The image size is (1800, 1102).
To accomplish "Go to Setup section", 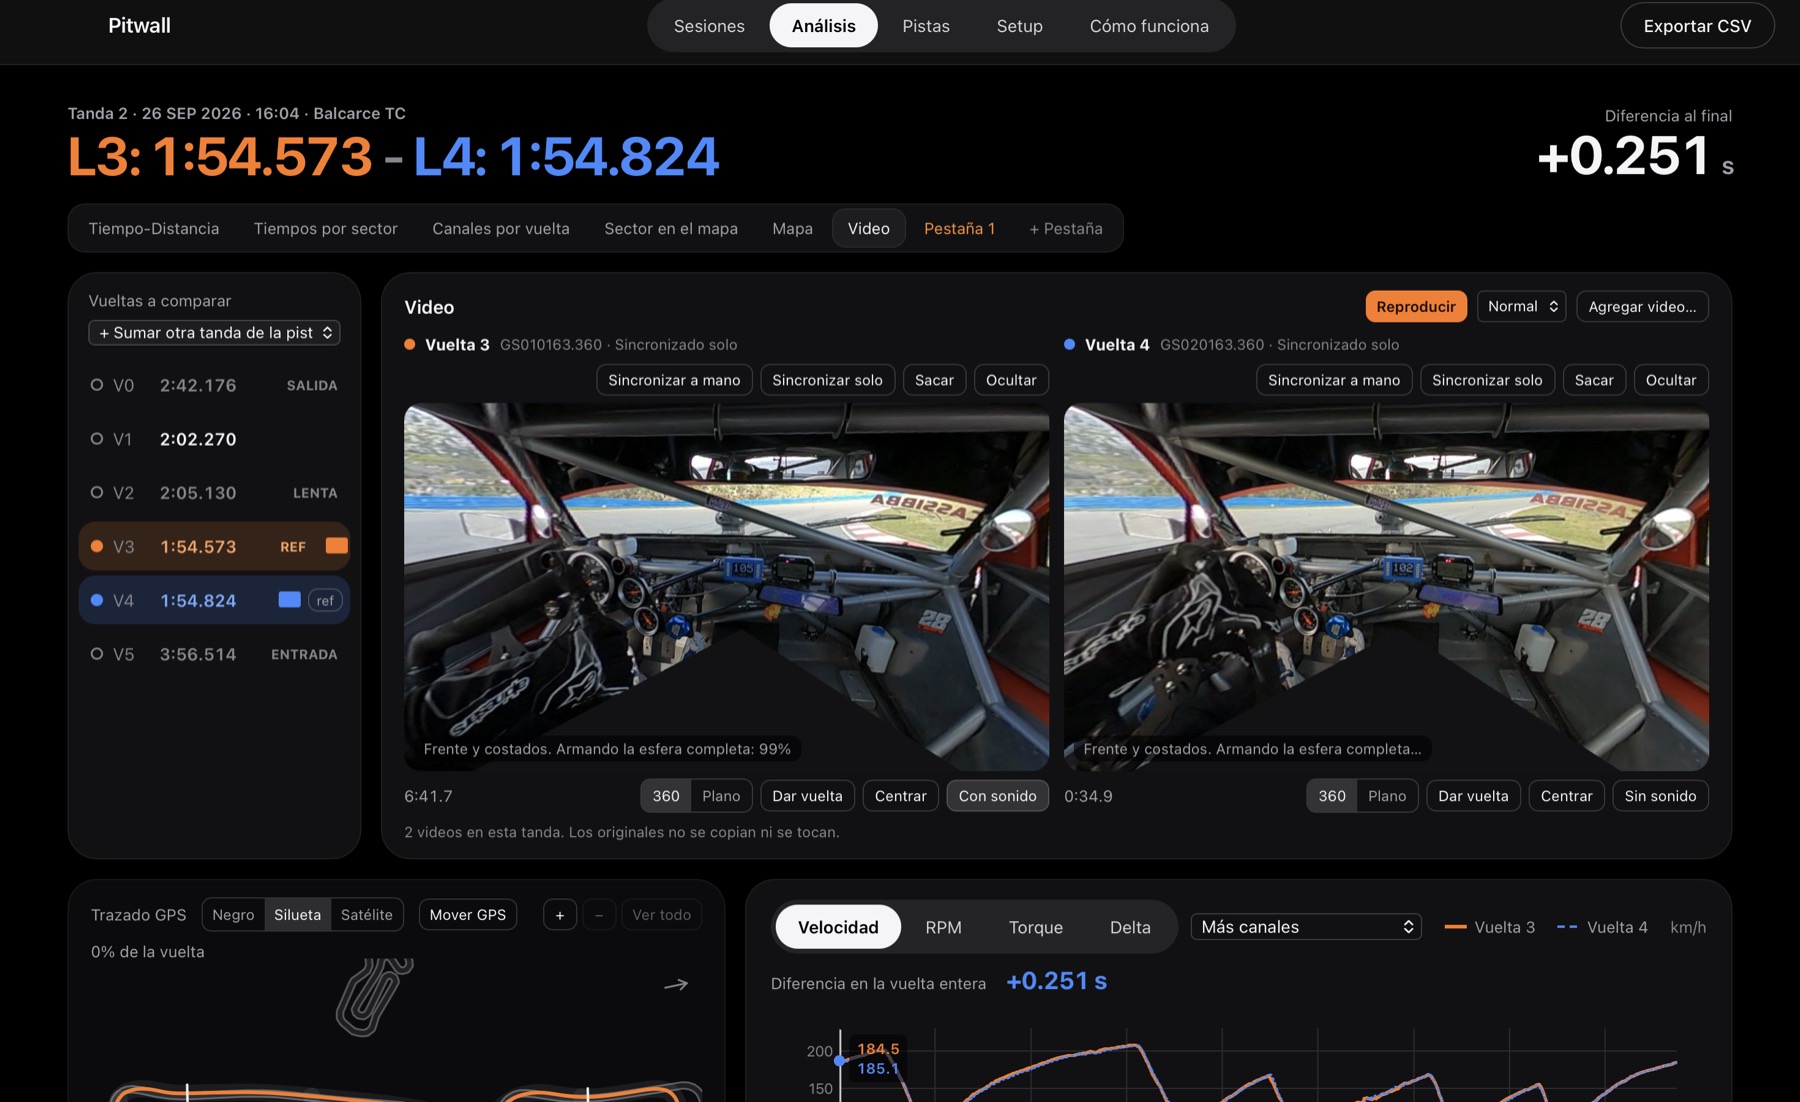I will (1019, 26).
